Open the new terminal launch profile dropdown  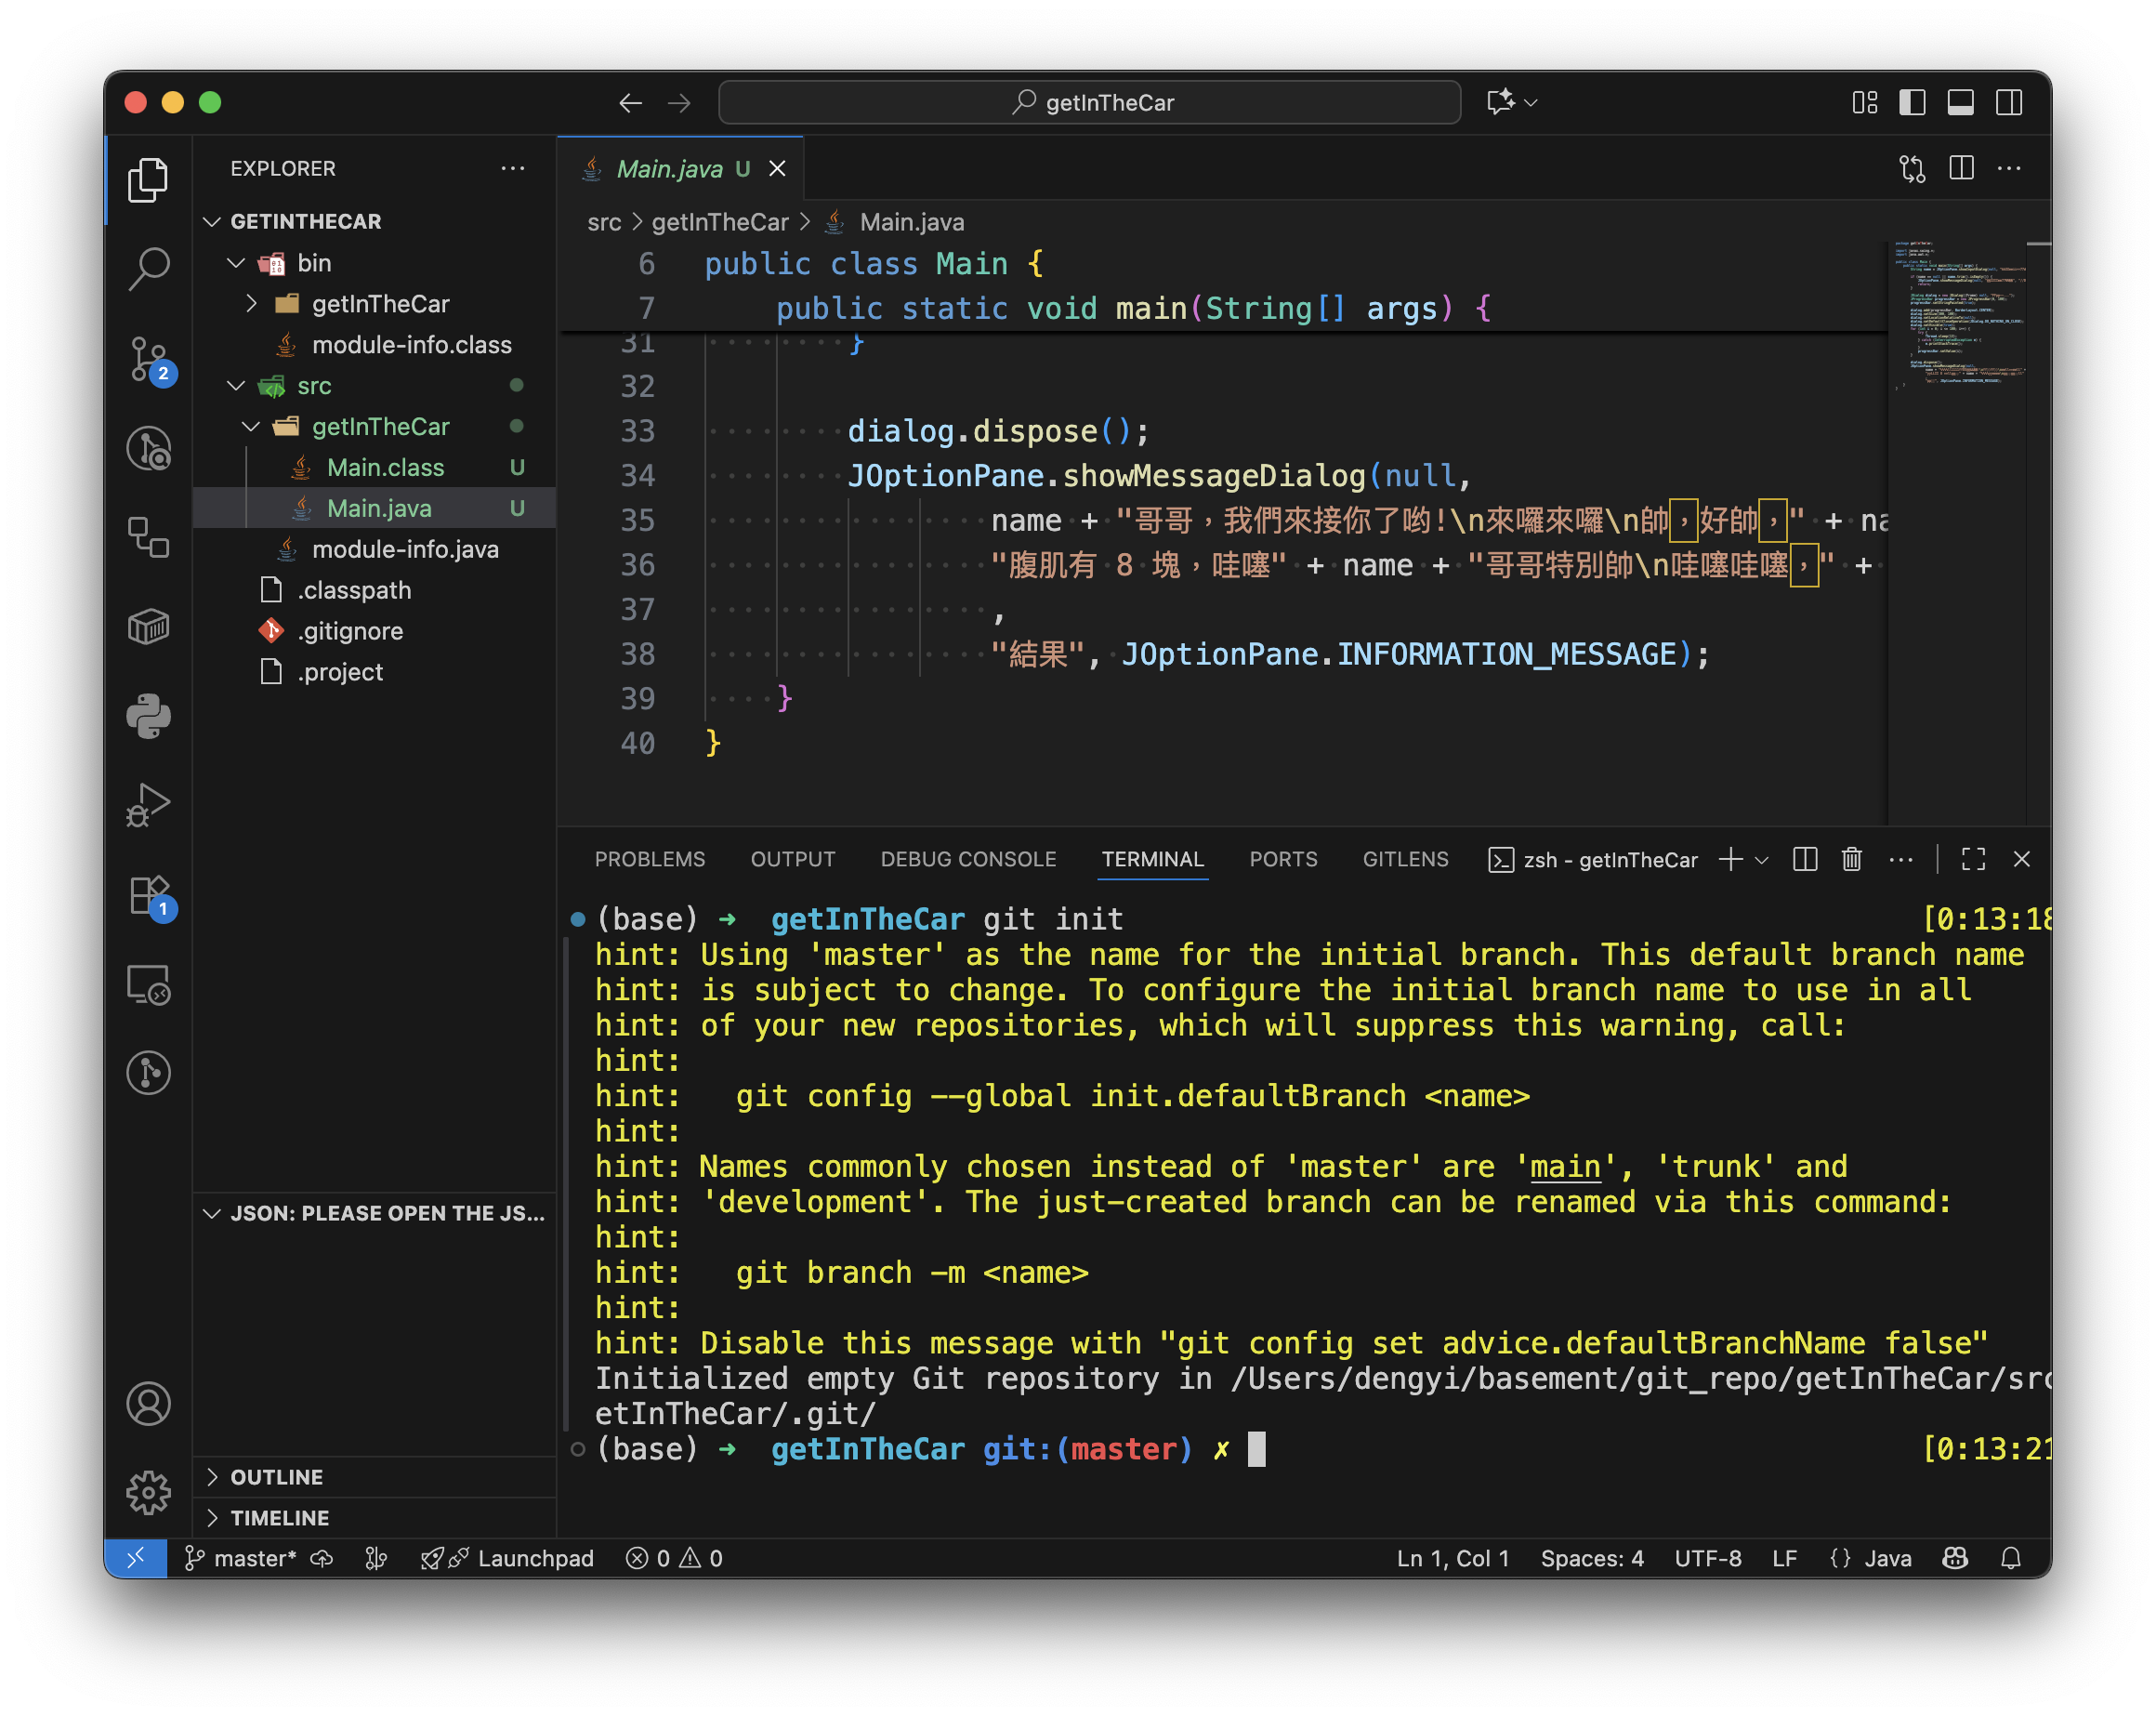1762,860
